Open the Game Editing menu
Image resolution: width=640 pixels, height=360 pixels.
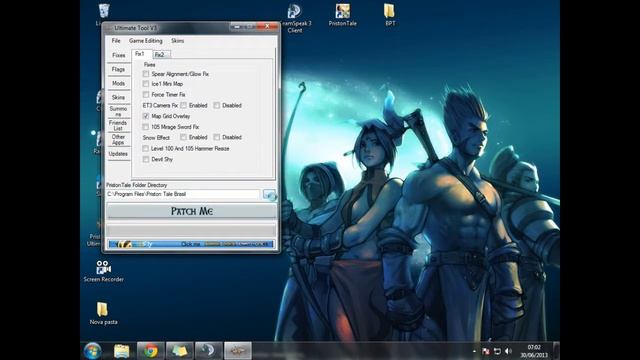pyautogui.click(x=146, y=41)
